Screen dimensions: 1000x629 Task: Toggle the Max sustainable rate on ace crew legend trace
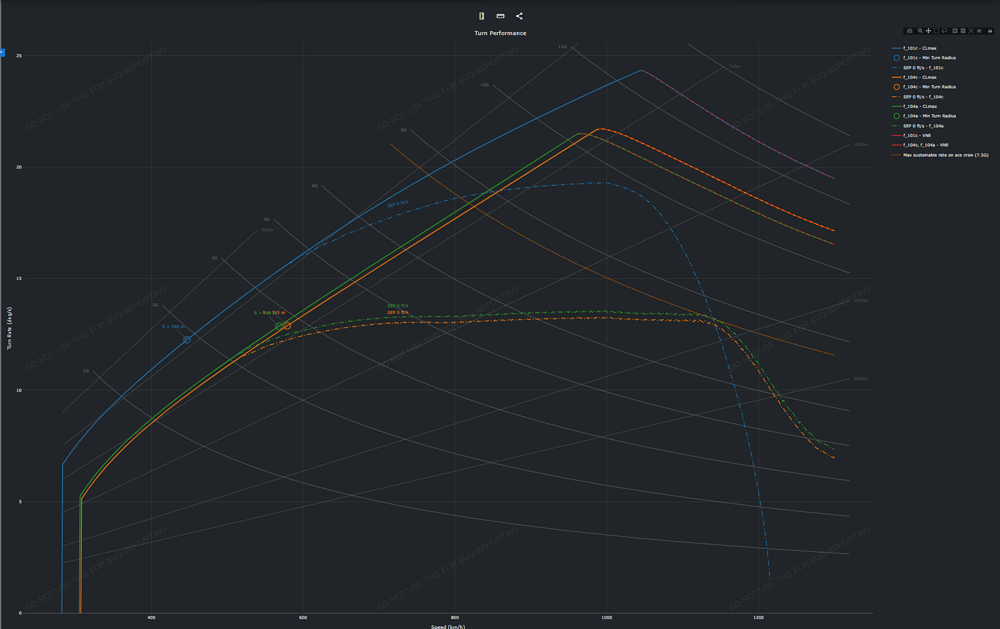tap(941, 155)
